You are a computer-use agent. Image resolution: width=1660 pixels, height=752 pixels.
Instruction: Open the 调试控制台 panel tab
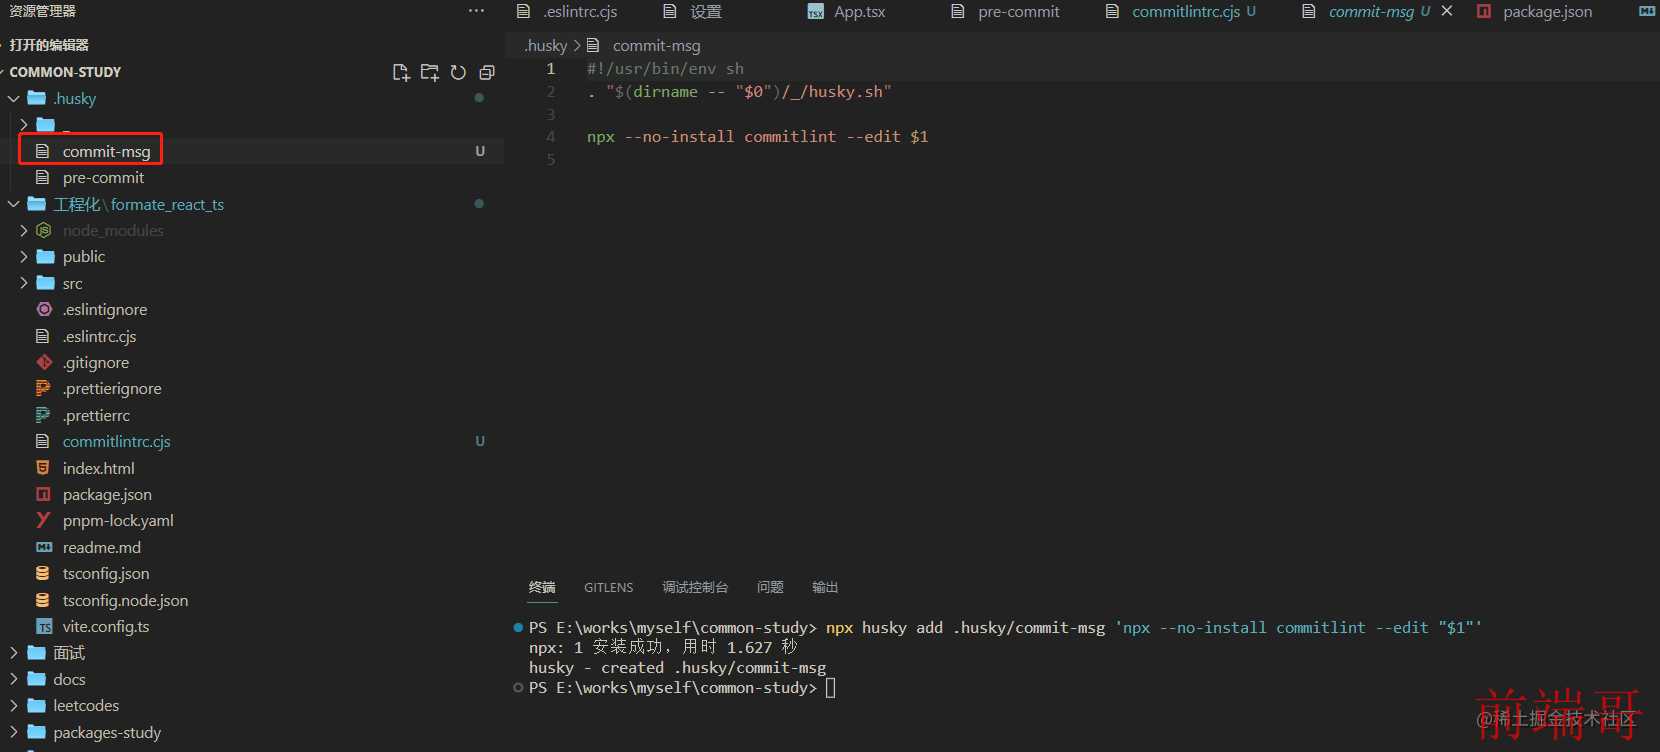695,587
